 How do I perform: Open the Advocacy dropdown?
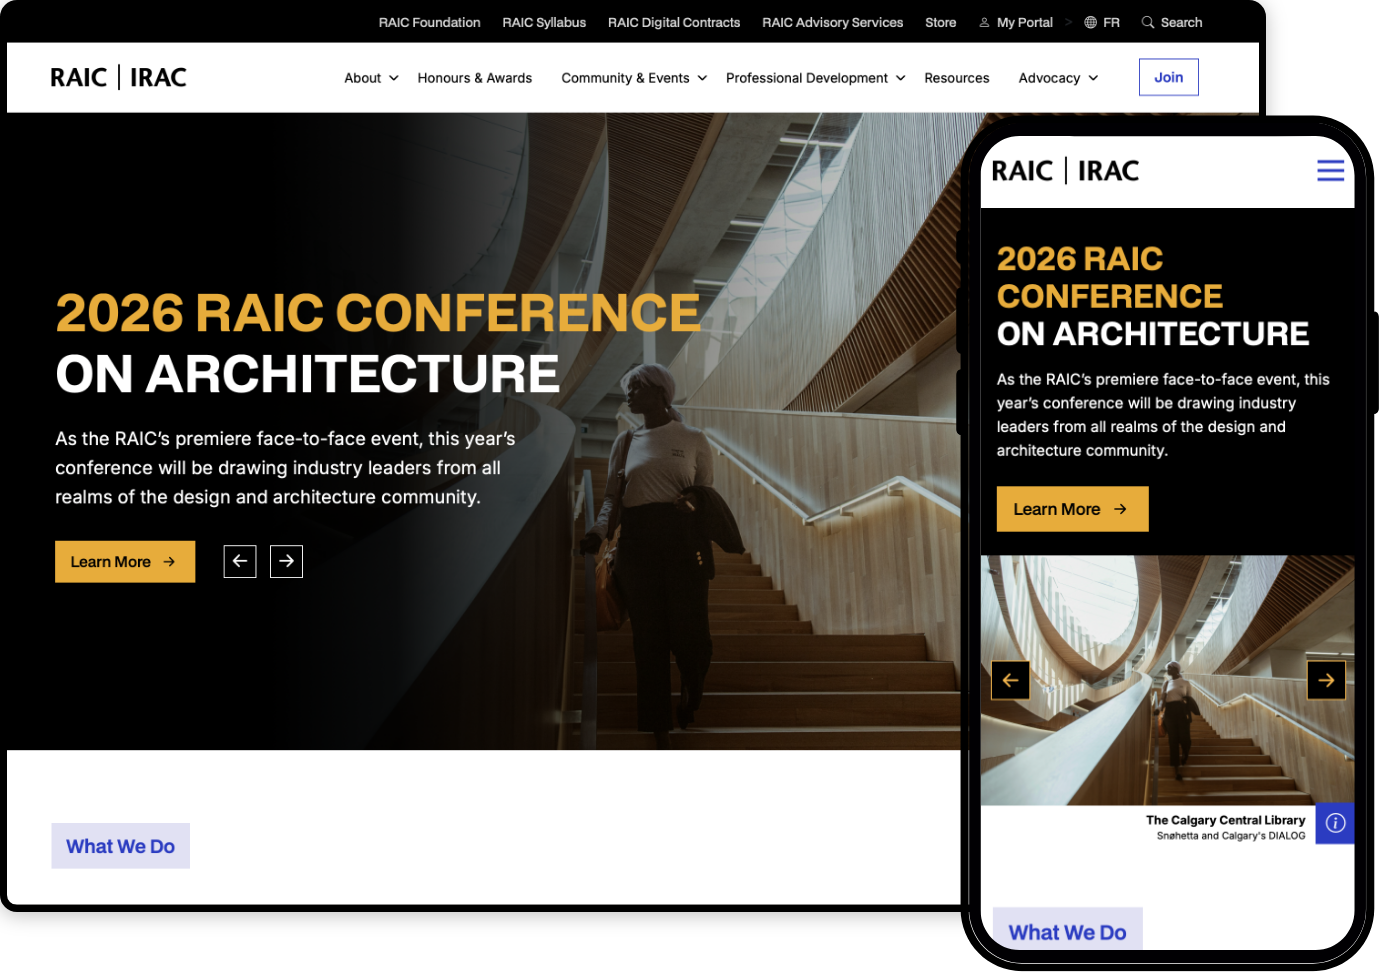[x=1049, y=77]
